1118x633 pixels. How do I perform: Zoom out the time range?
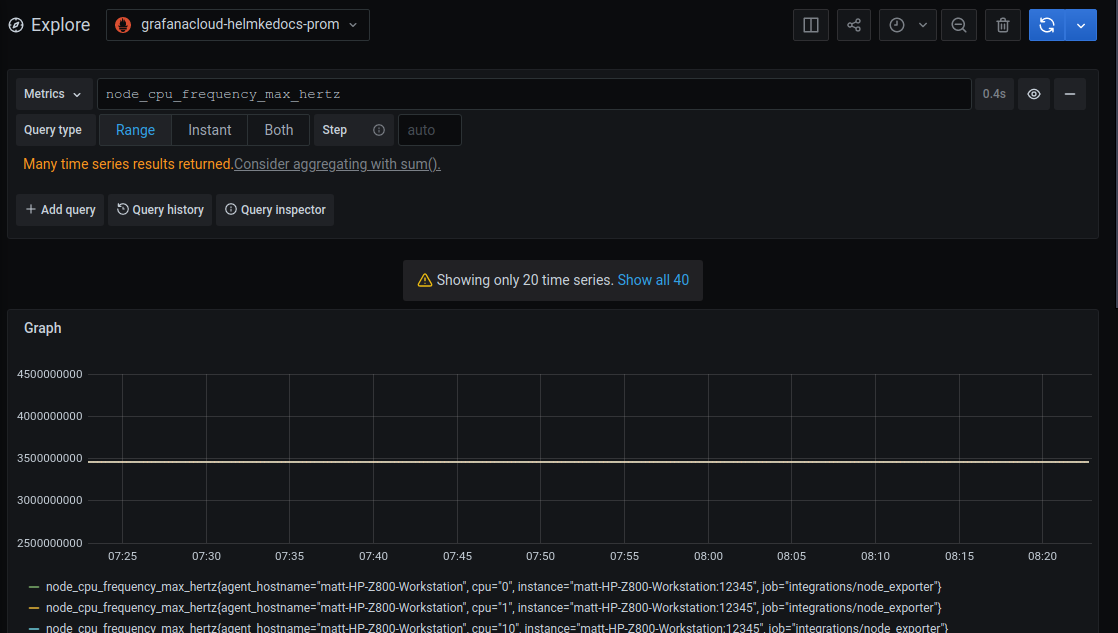tap(958, 24)
